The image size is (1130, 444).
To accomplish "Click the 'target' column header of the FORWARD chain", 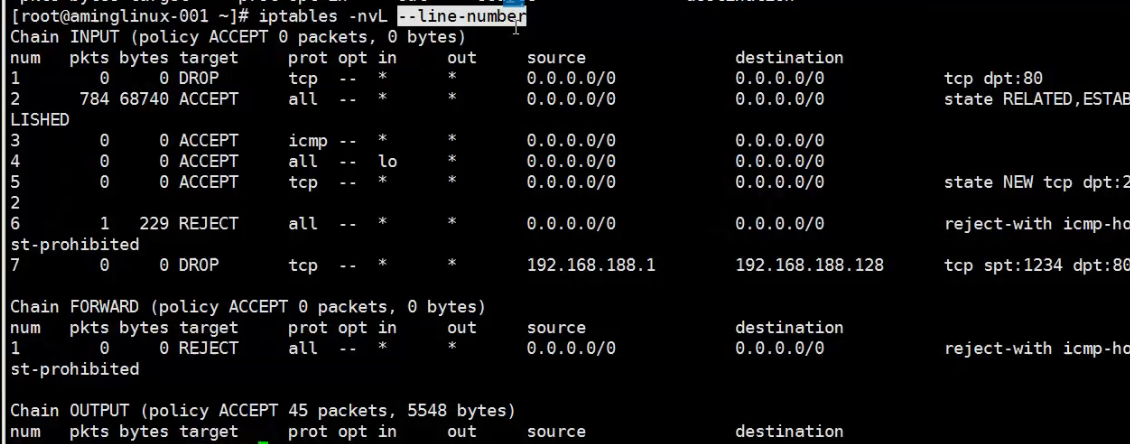I will (x=209, y=329).
